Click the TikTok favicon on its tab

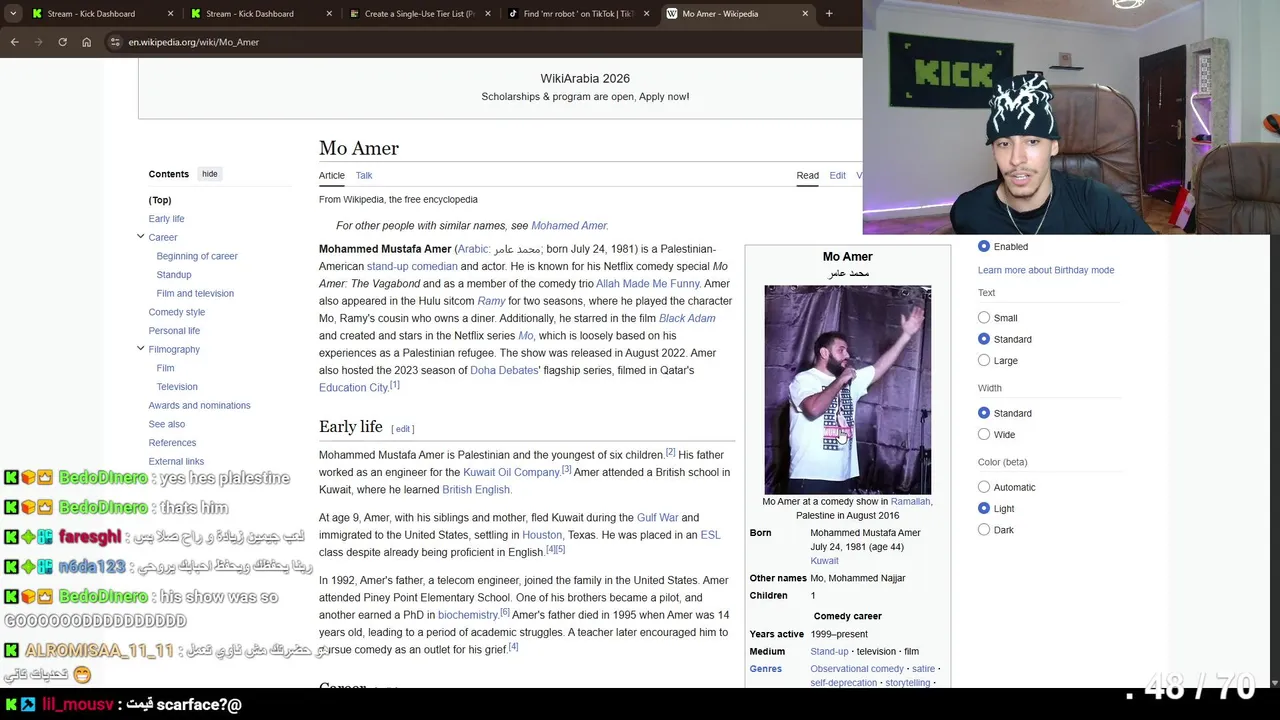point(513,14)
